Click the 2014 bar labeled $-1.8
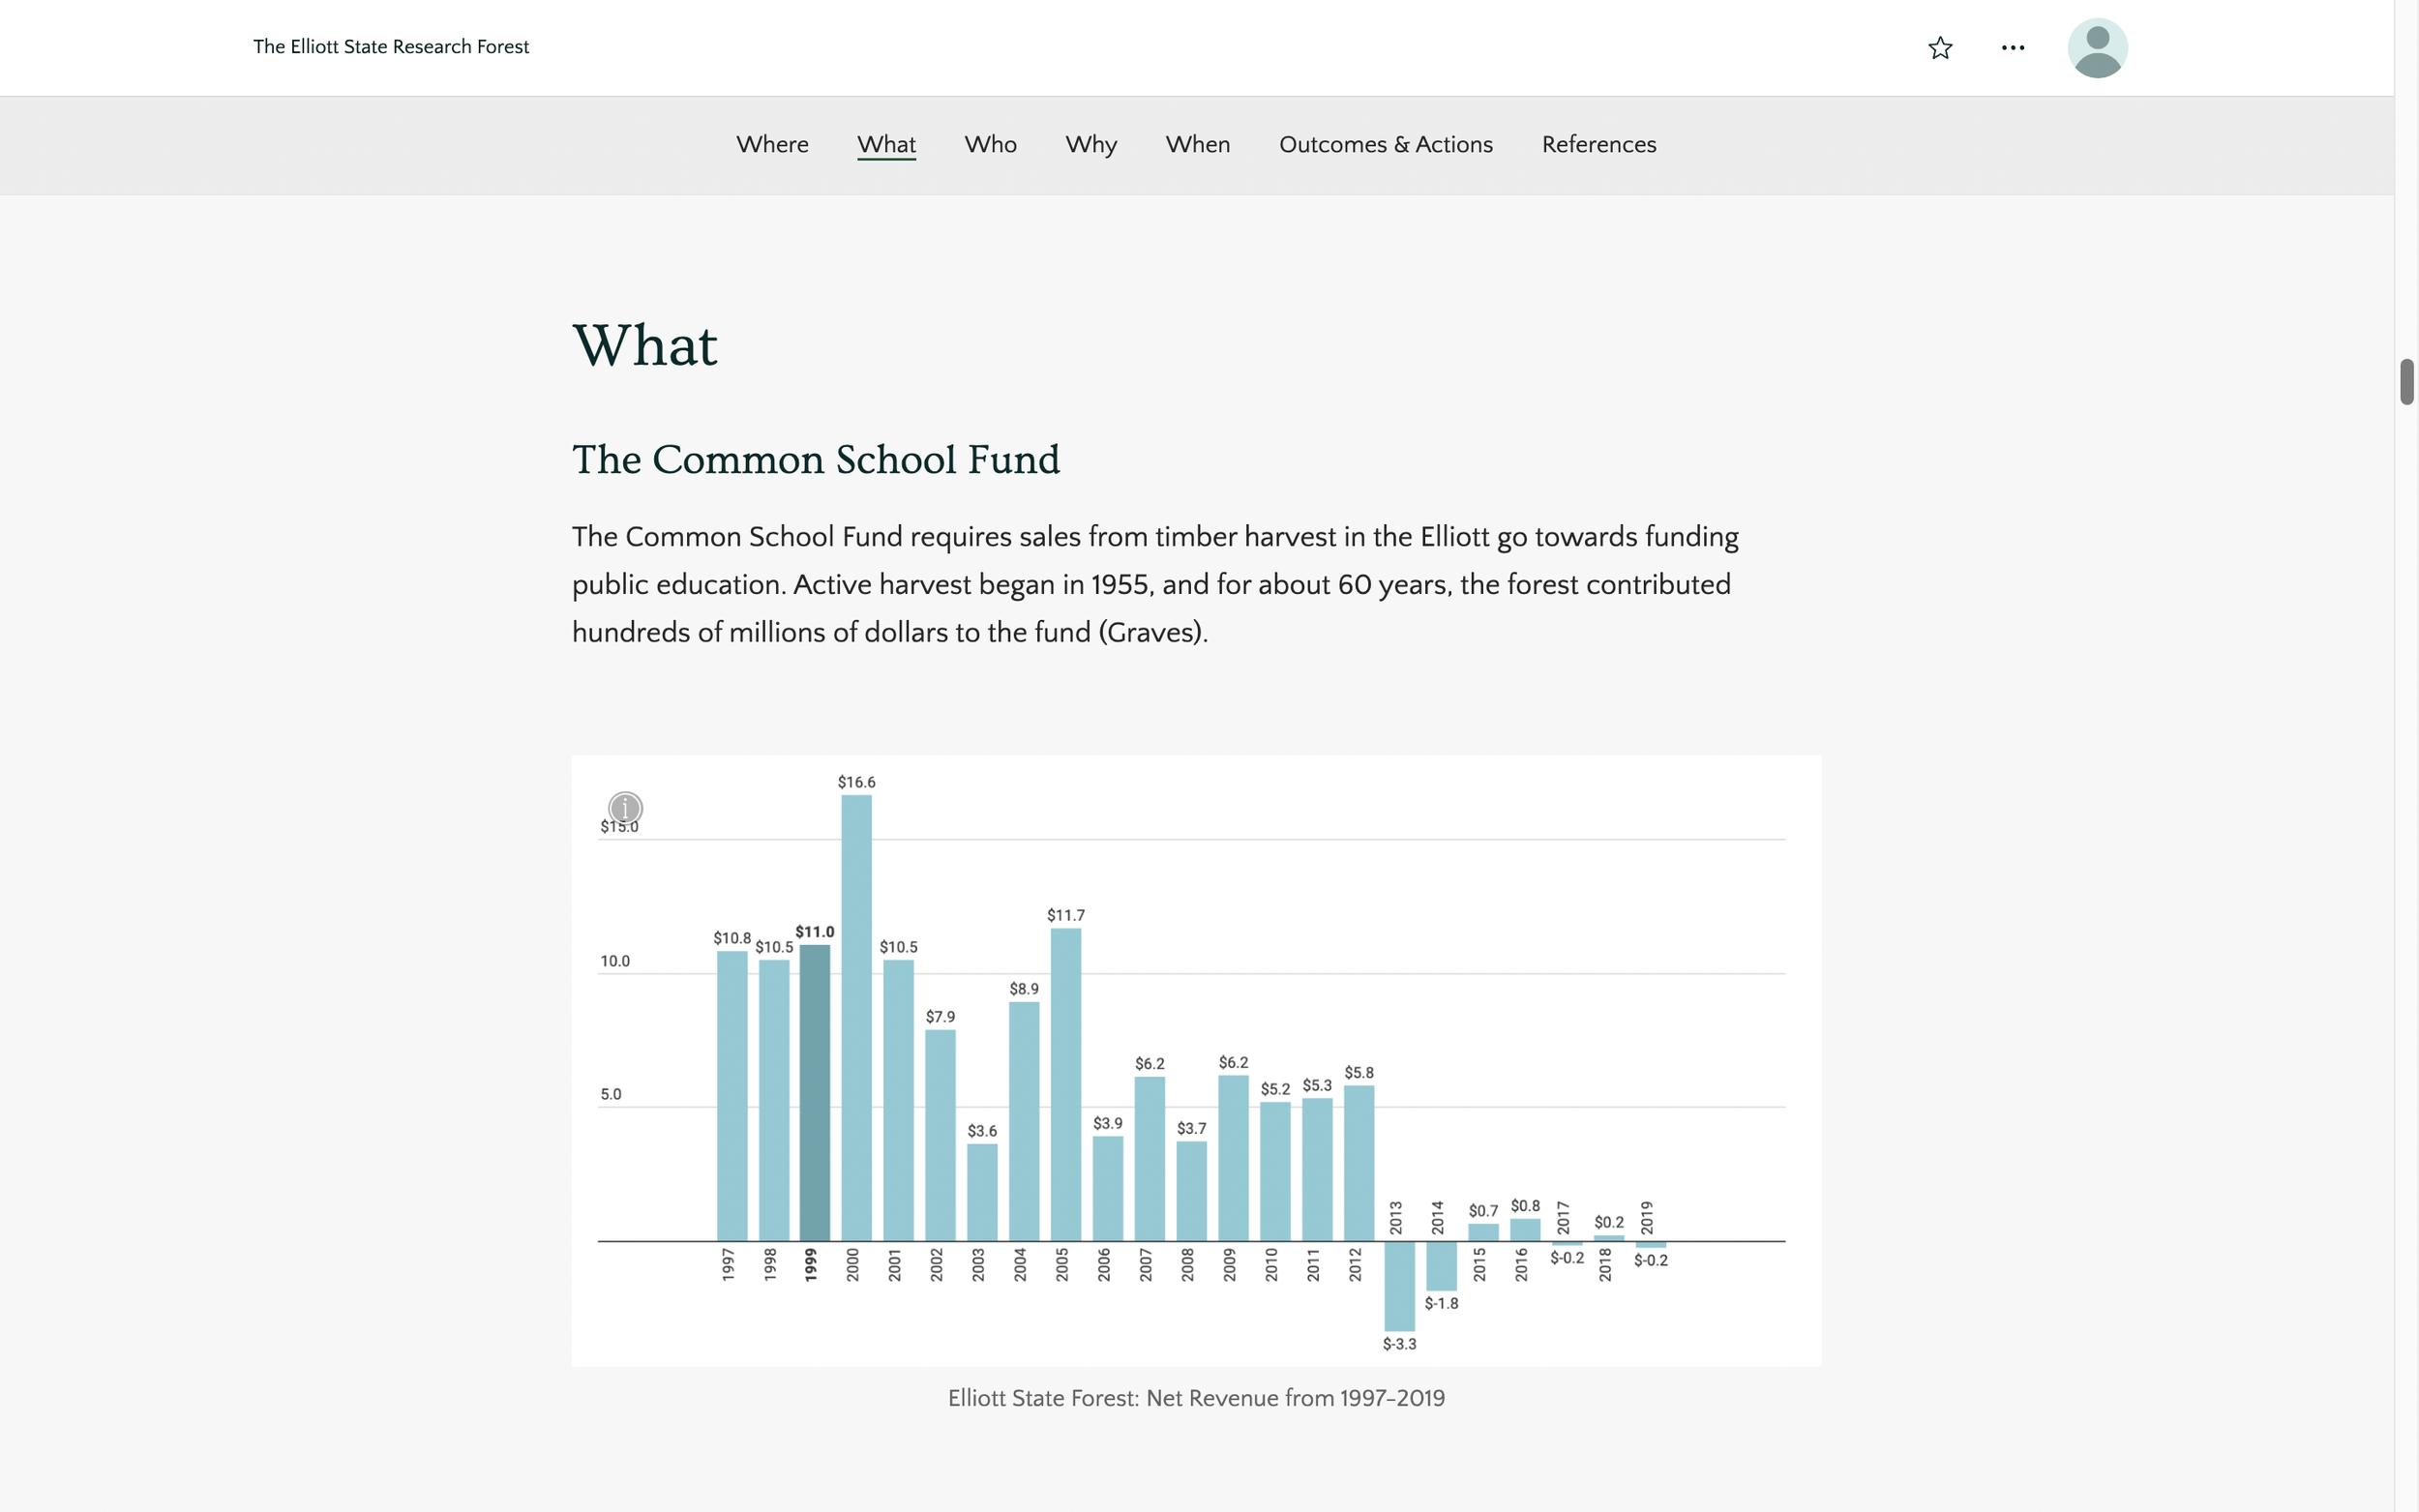 pyautogui.click(x=1441, y=1265)
